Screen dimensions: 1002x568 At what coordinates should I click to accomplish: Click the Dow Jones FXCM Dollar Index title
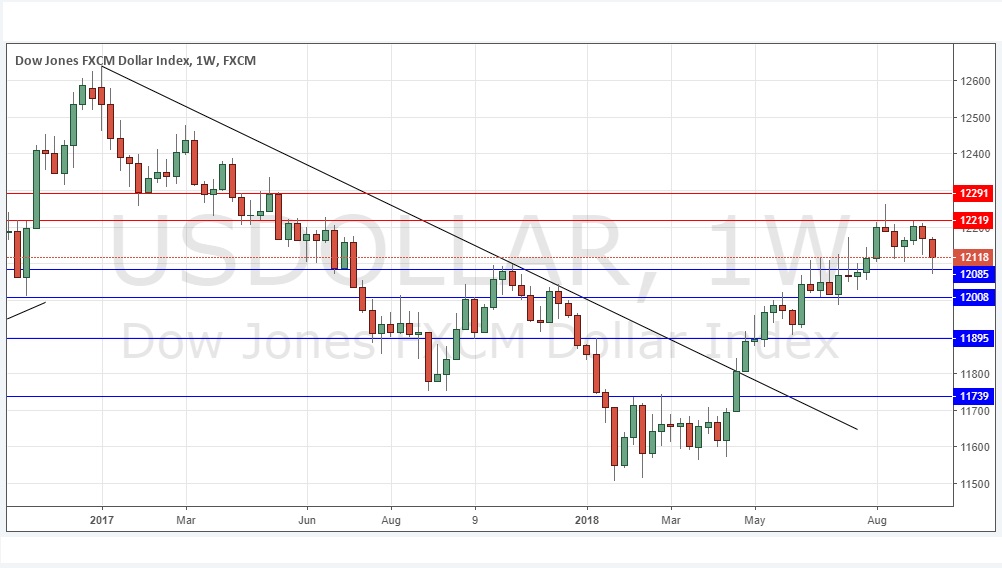(135, 60)
